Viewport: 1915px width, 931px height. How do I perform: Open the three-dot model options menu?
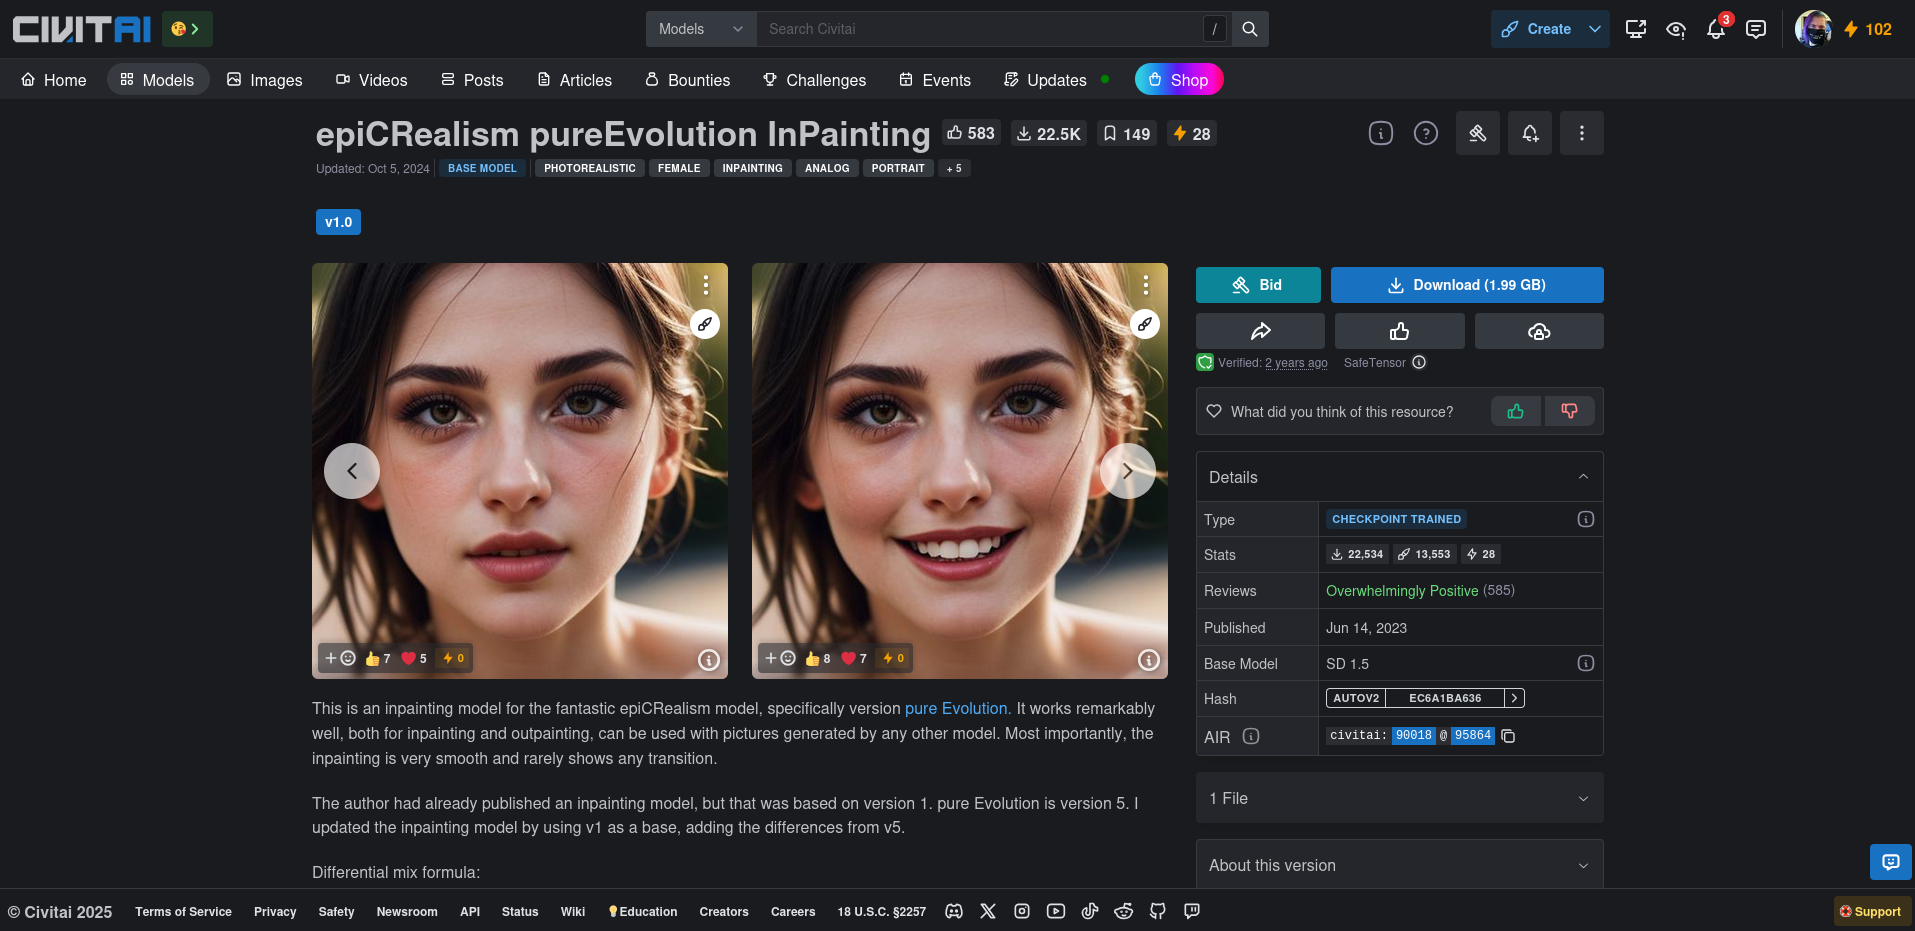click(1582, 133)
